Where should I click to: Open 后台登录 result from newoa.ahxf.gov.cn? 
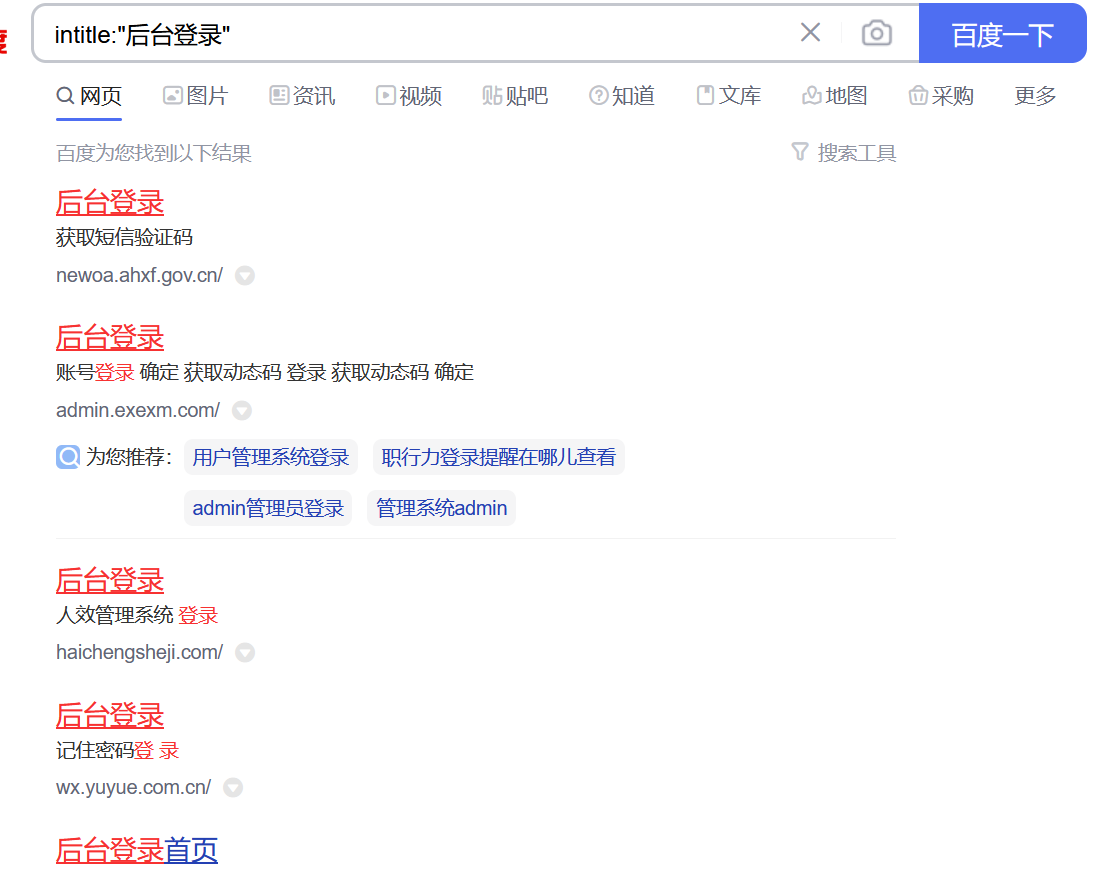(110, 203)
